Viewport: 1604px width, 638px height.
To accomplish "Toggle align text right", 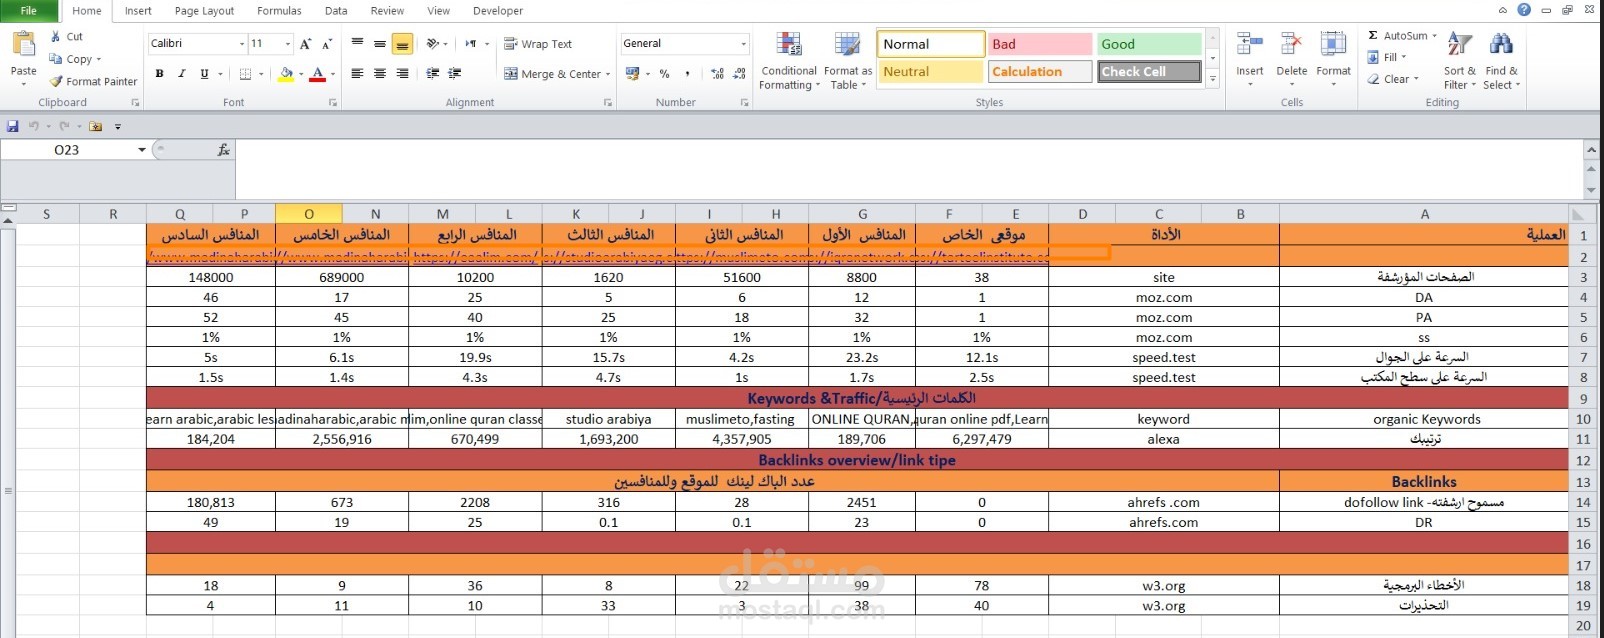I will point(402,74).
